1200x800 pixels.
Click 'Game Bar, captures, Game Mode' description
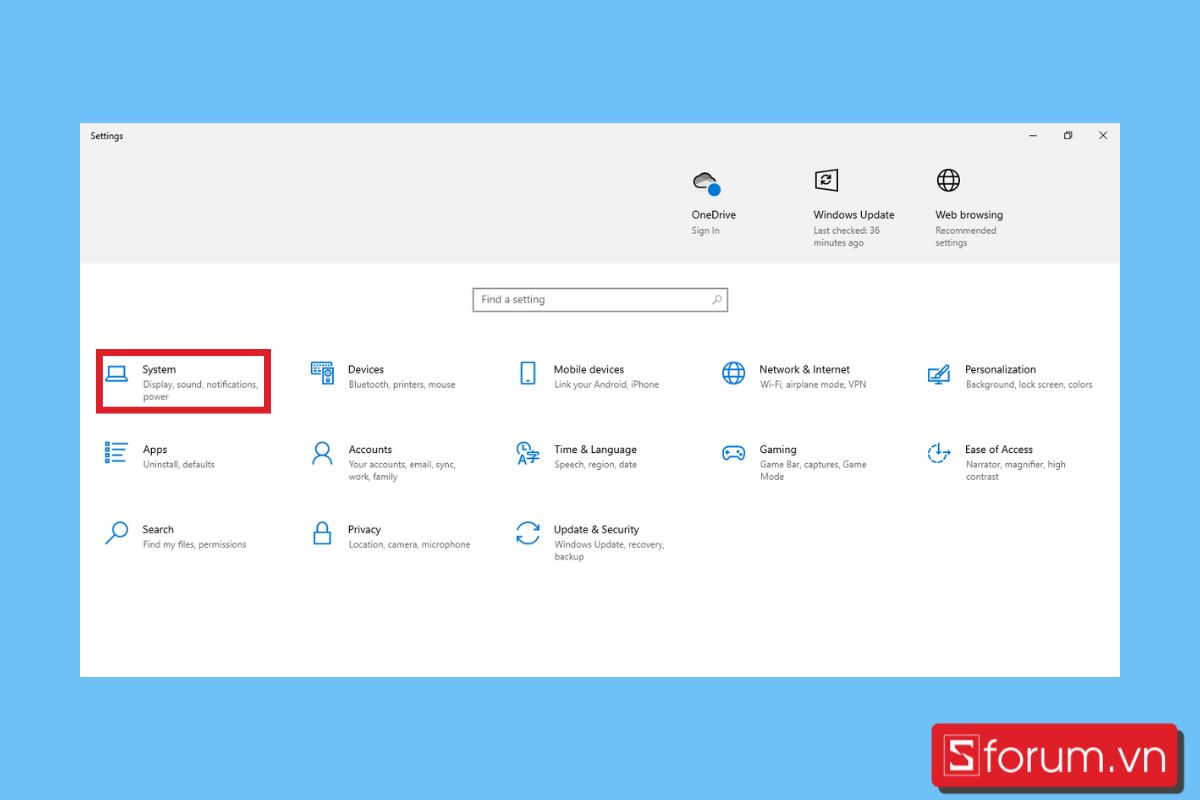813,471
